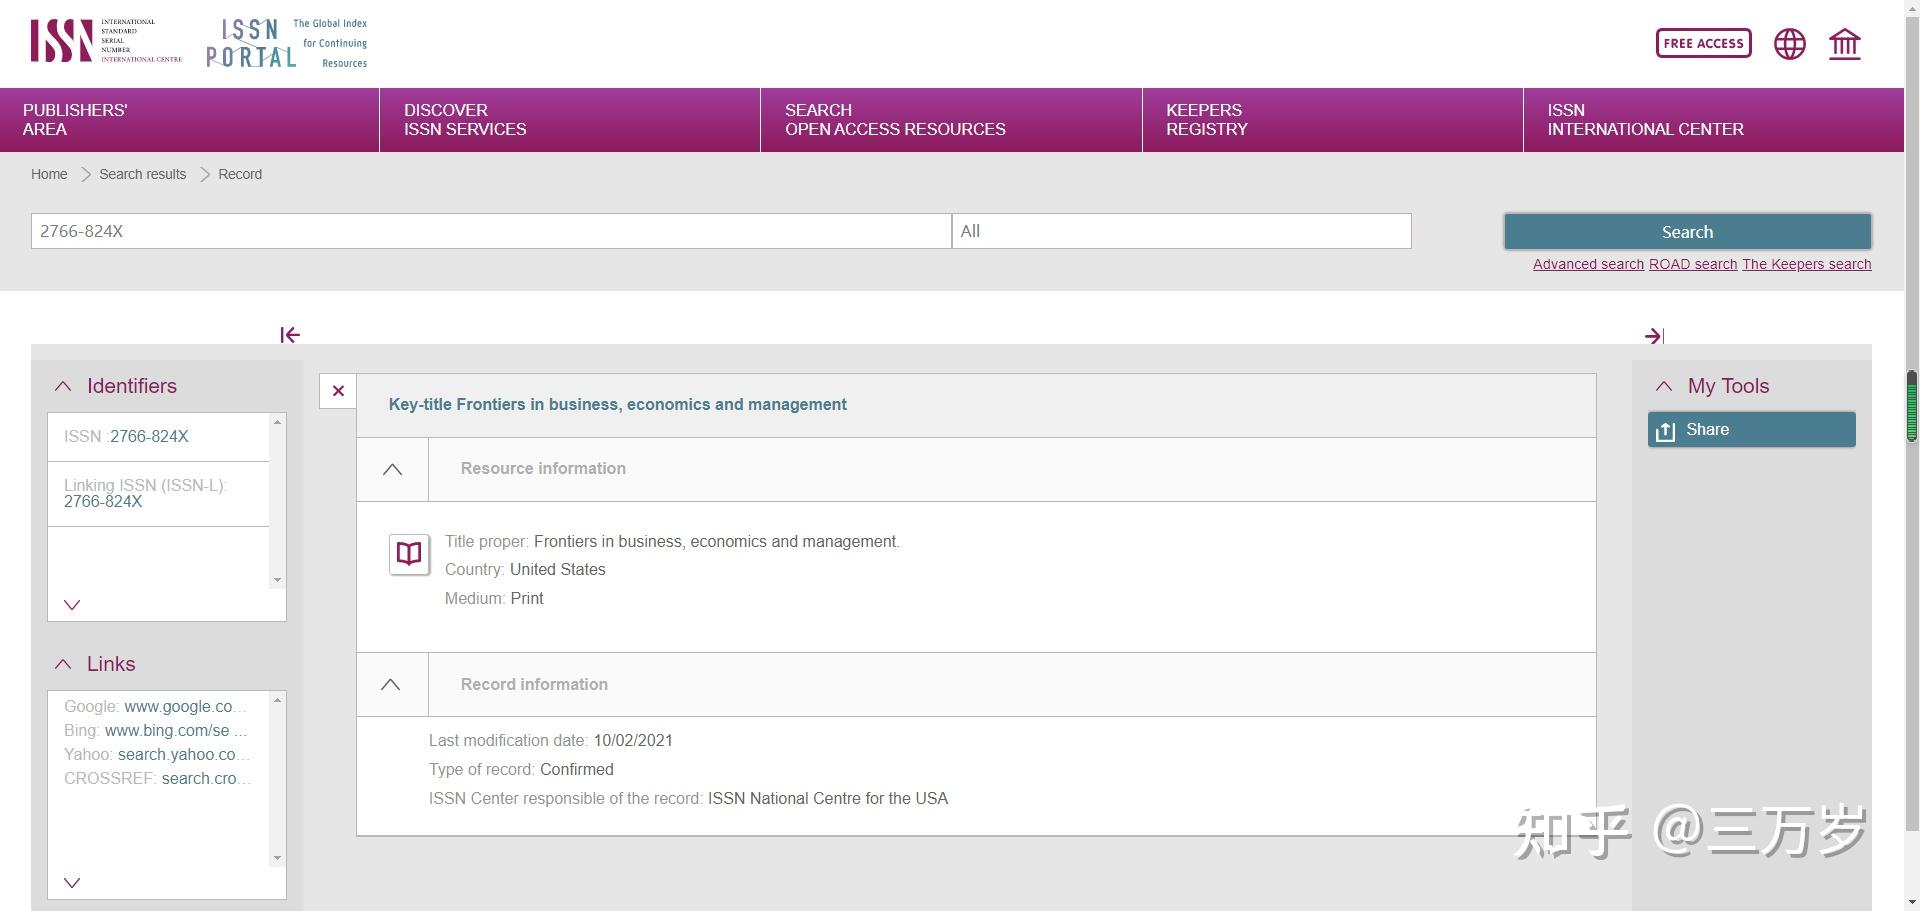Click the ISSN International Centre logo
This screenshot has width=1920, height=911.
(x=106, y=41)
